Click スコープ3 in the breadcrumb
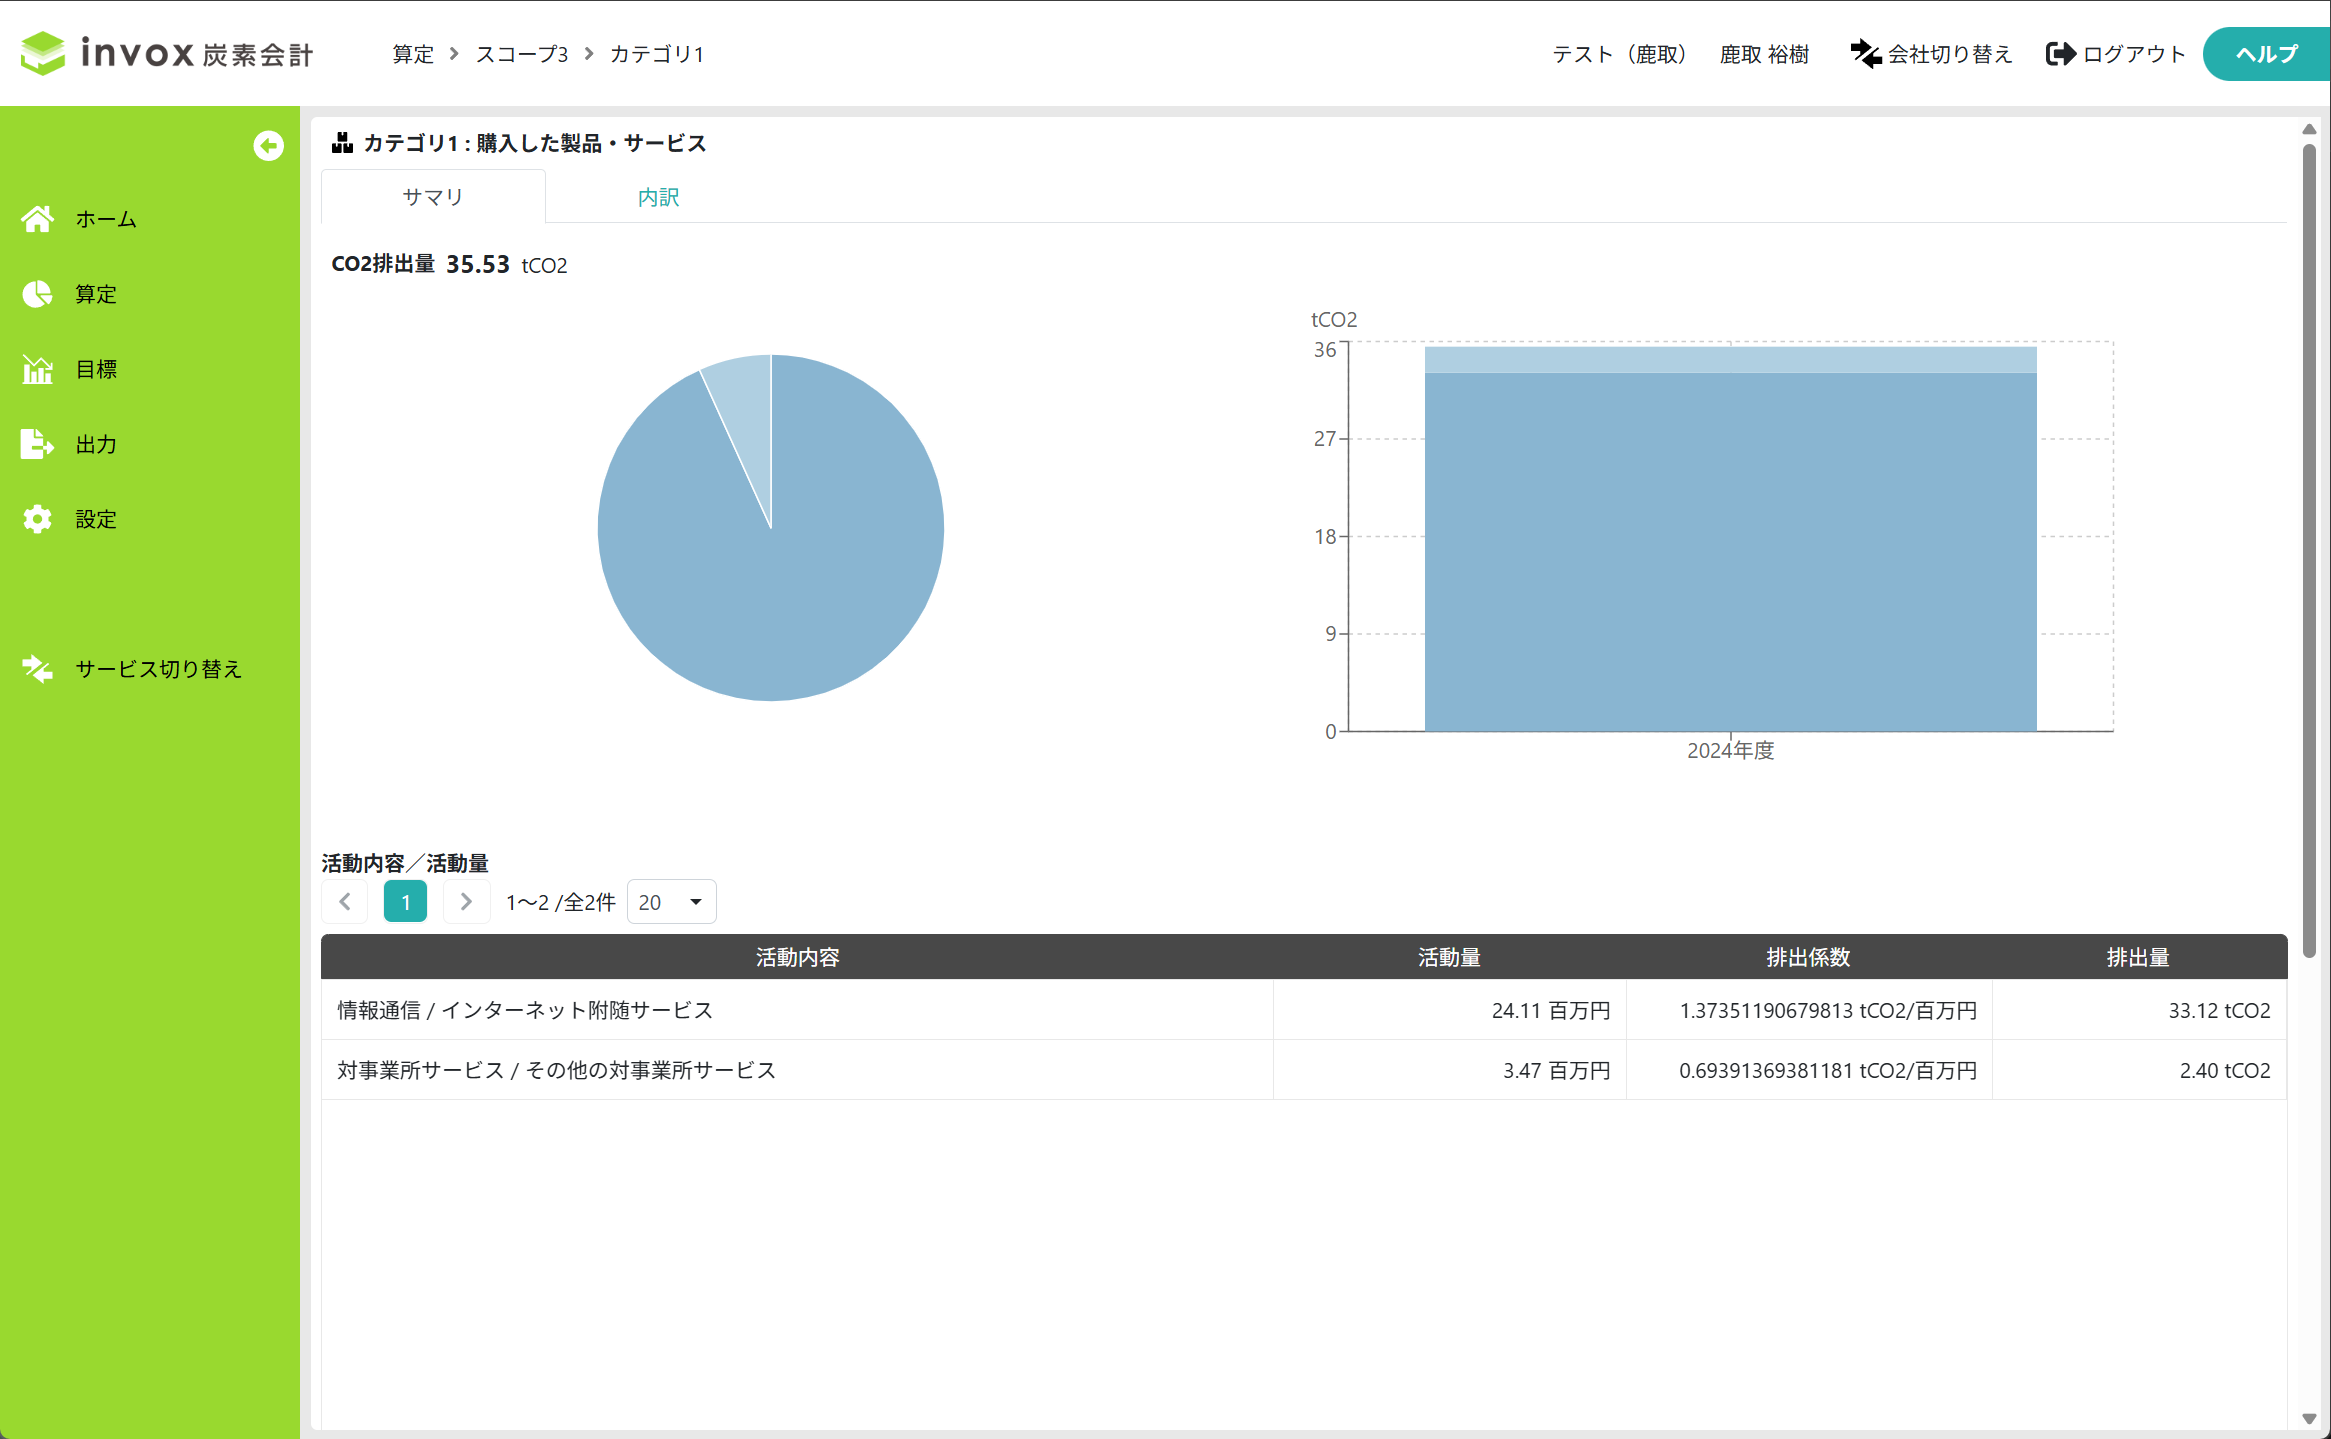The width and height of the screenshot is (2331, 1439). (521, 54)
